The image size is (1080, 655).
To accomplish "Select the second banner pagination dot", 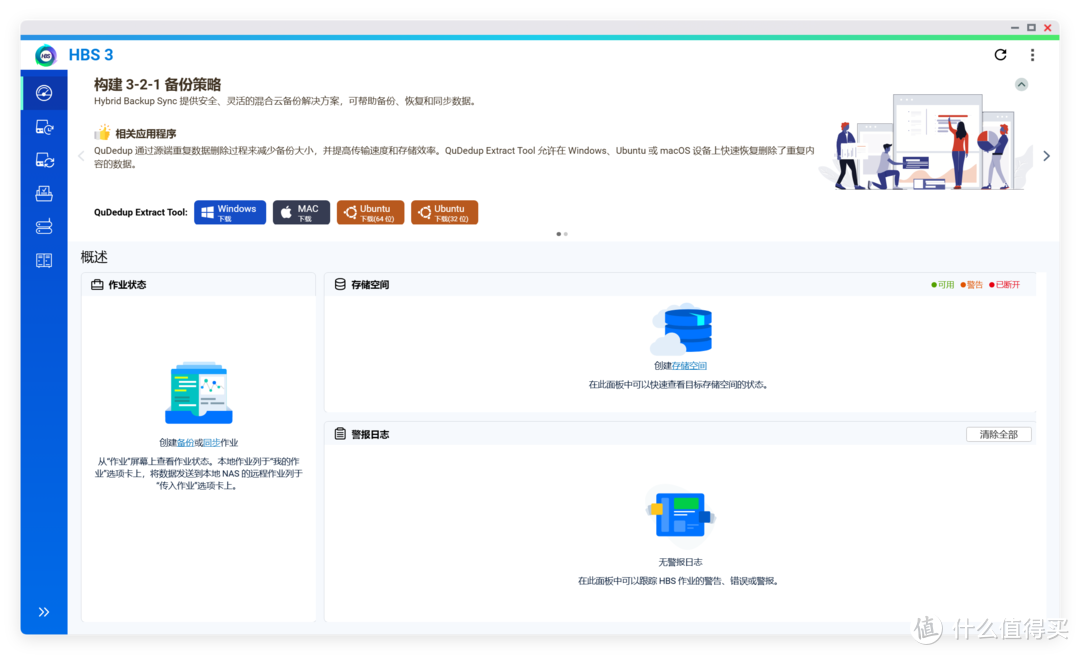I will 566,234.
